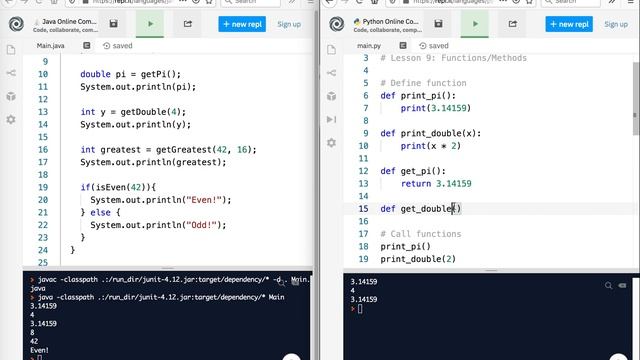
Task: Click the 'print(3.14159)' line
Action: pos(436,108)
